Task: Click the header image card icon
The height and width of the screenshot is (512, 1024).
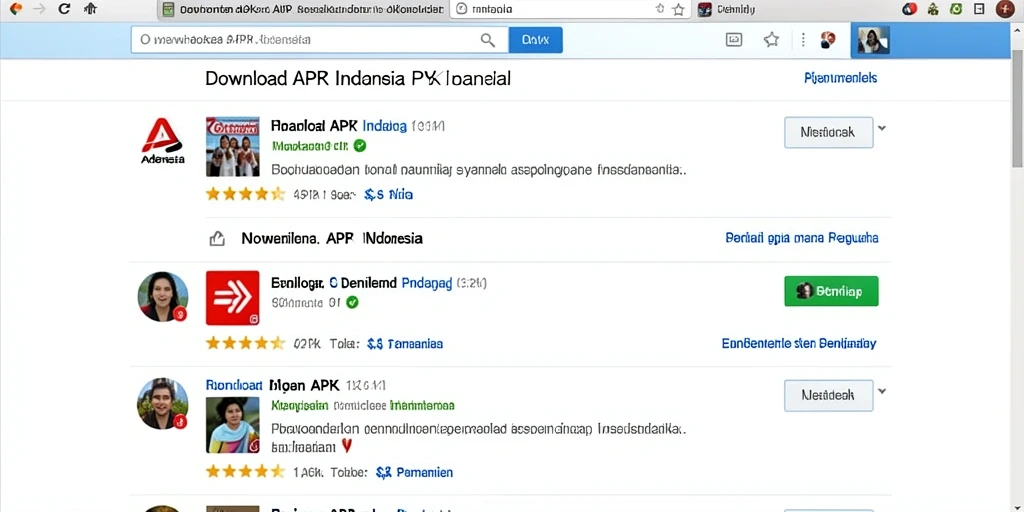Action: tap(734, 40)
